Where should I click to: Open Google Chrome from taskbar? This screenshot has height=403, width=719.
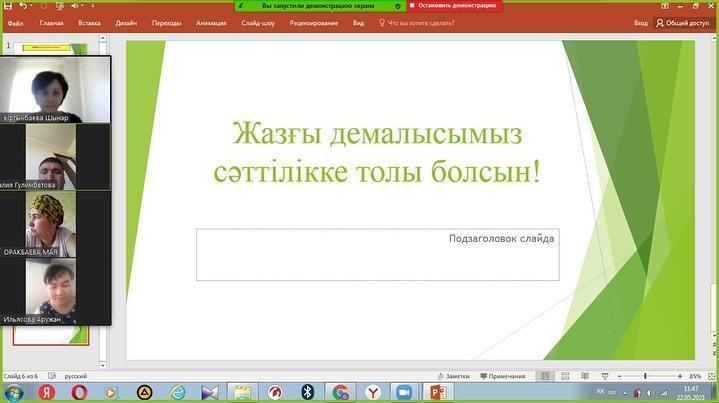point(340,392)
